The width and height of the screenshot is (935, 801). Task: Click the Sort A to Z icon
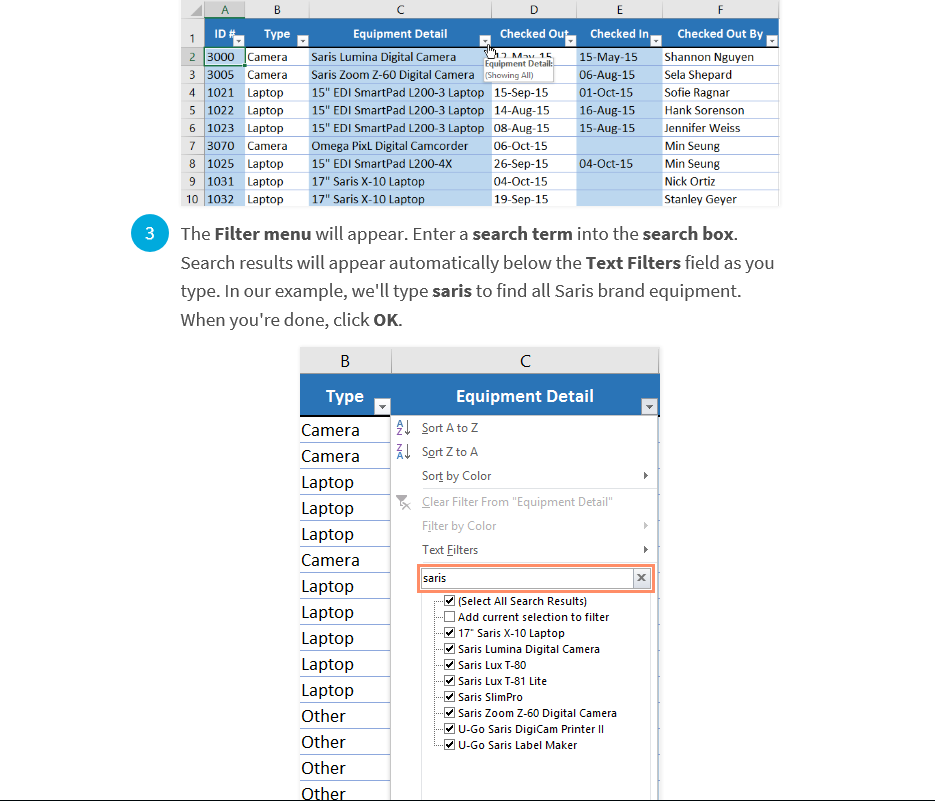403,428
